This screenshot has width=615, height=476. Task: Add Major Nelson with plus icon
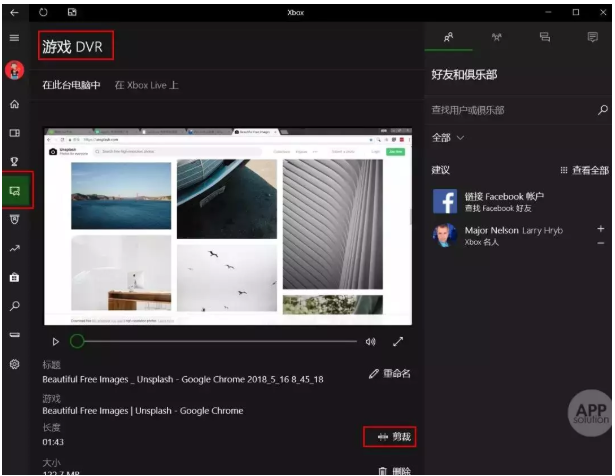pos(600,228)
